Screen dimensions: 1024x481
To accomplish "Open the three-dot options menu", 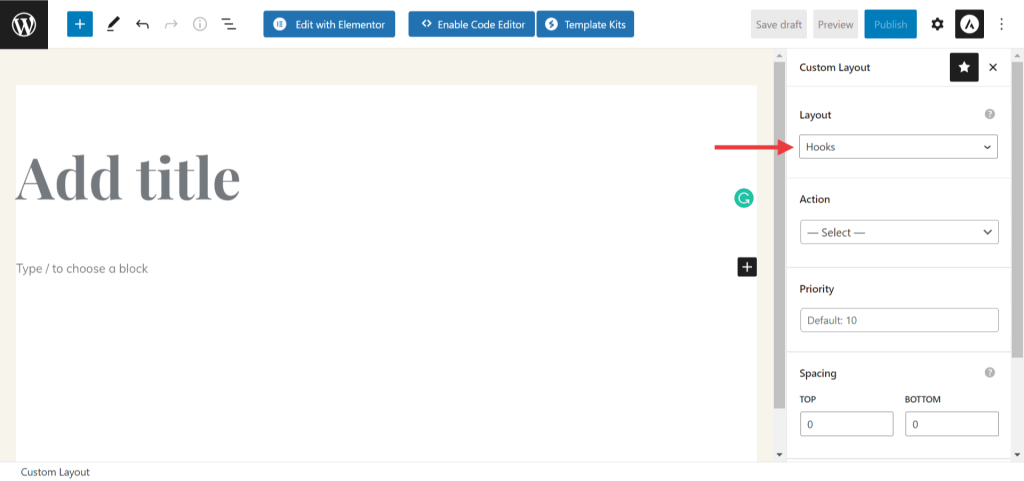I will click(x=1002, y=25).
